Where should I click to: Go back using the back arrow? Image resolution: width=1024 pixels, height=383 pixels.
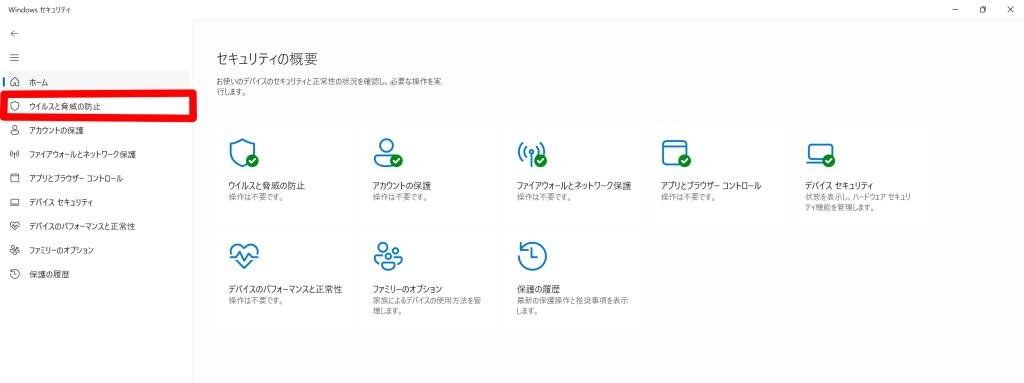pyautogui.click(x=14, y=33)
